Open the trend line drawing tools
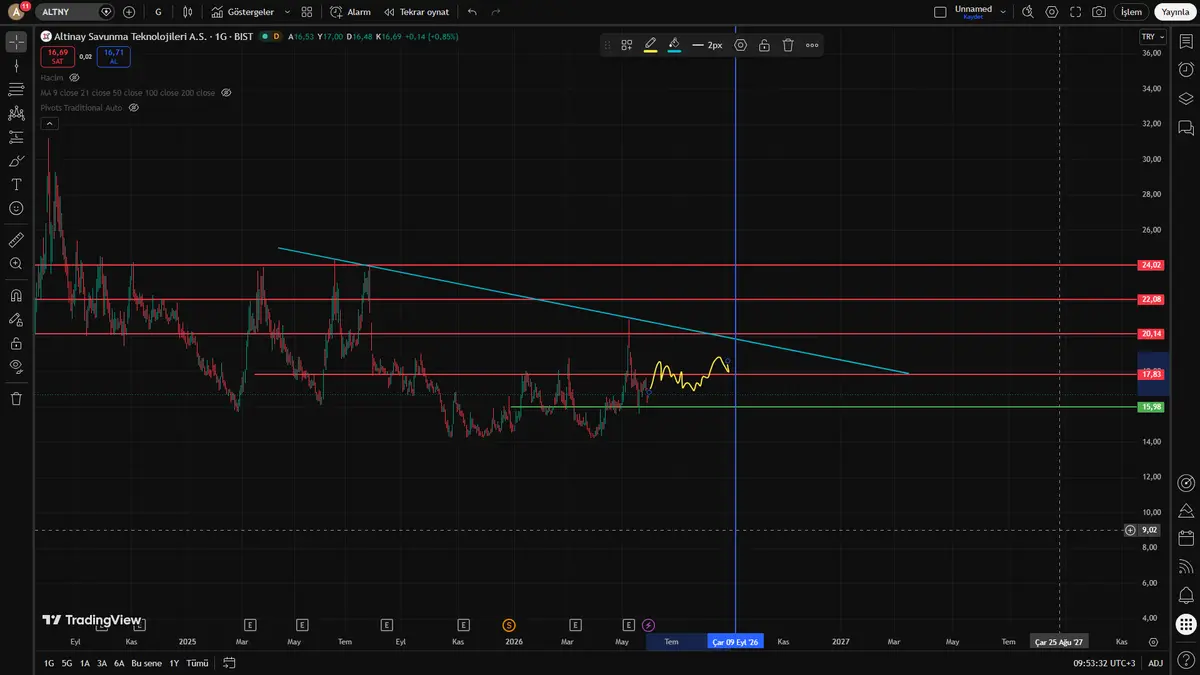 pos(16,65)
